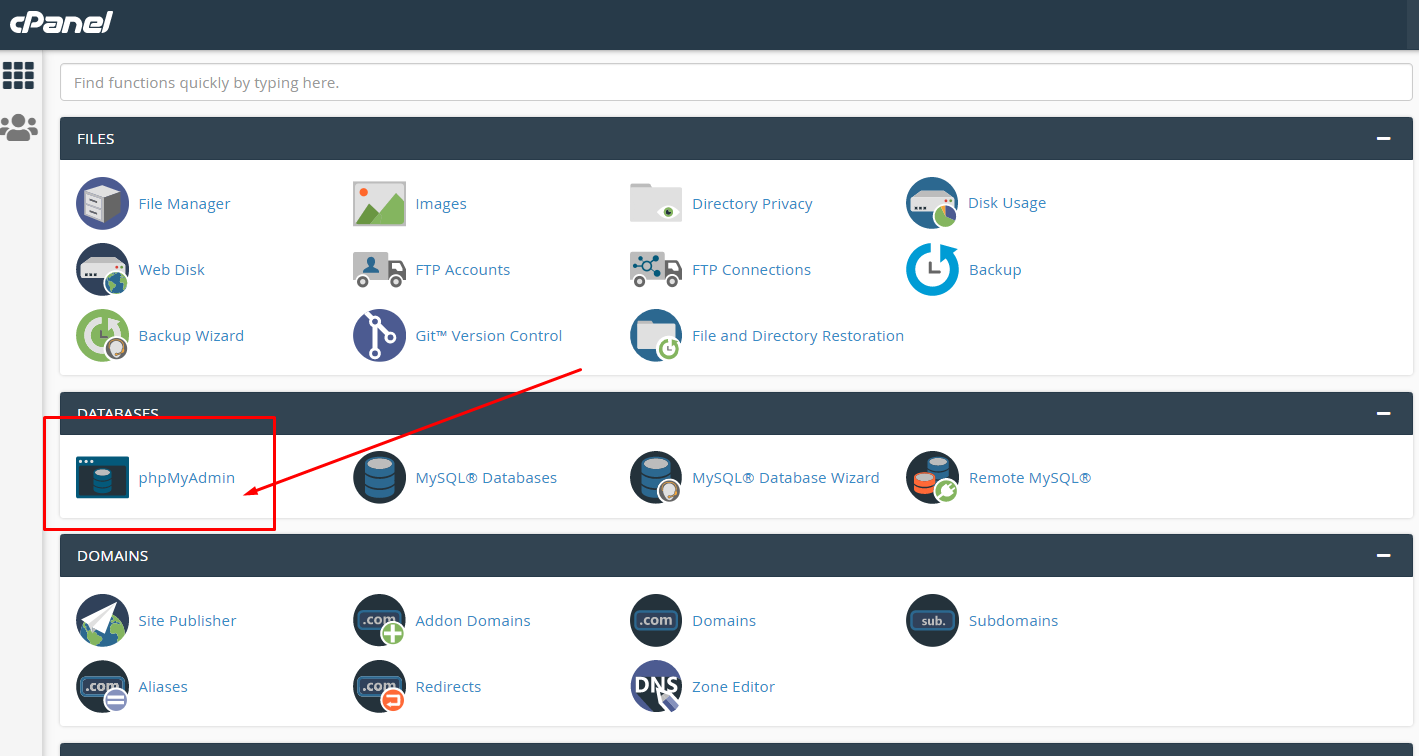The height and width of the screenshot is (756, 1419).
Task: Open the Backup Wizard link
Action: coord(191,336)
